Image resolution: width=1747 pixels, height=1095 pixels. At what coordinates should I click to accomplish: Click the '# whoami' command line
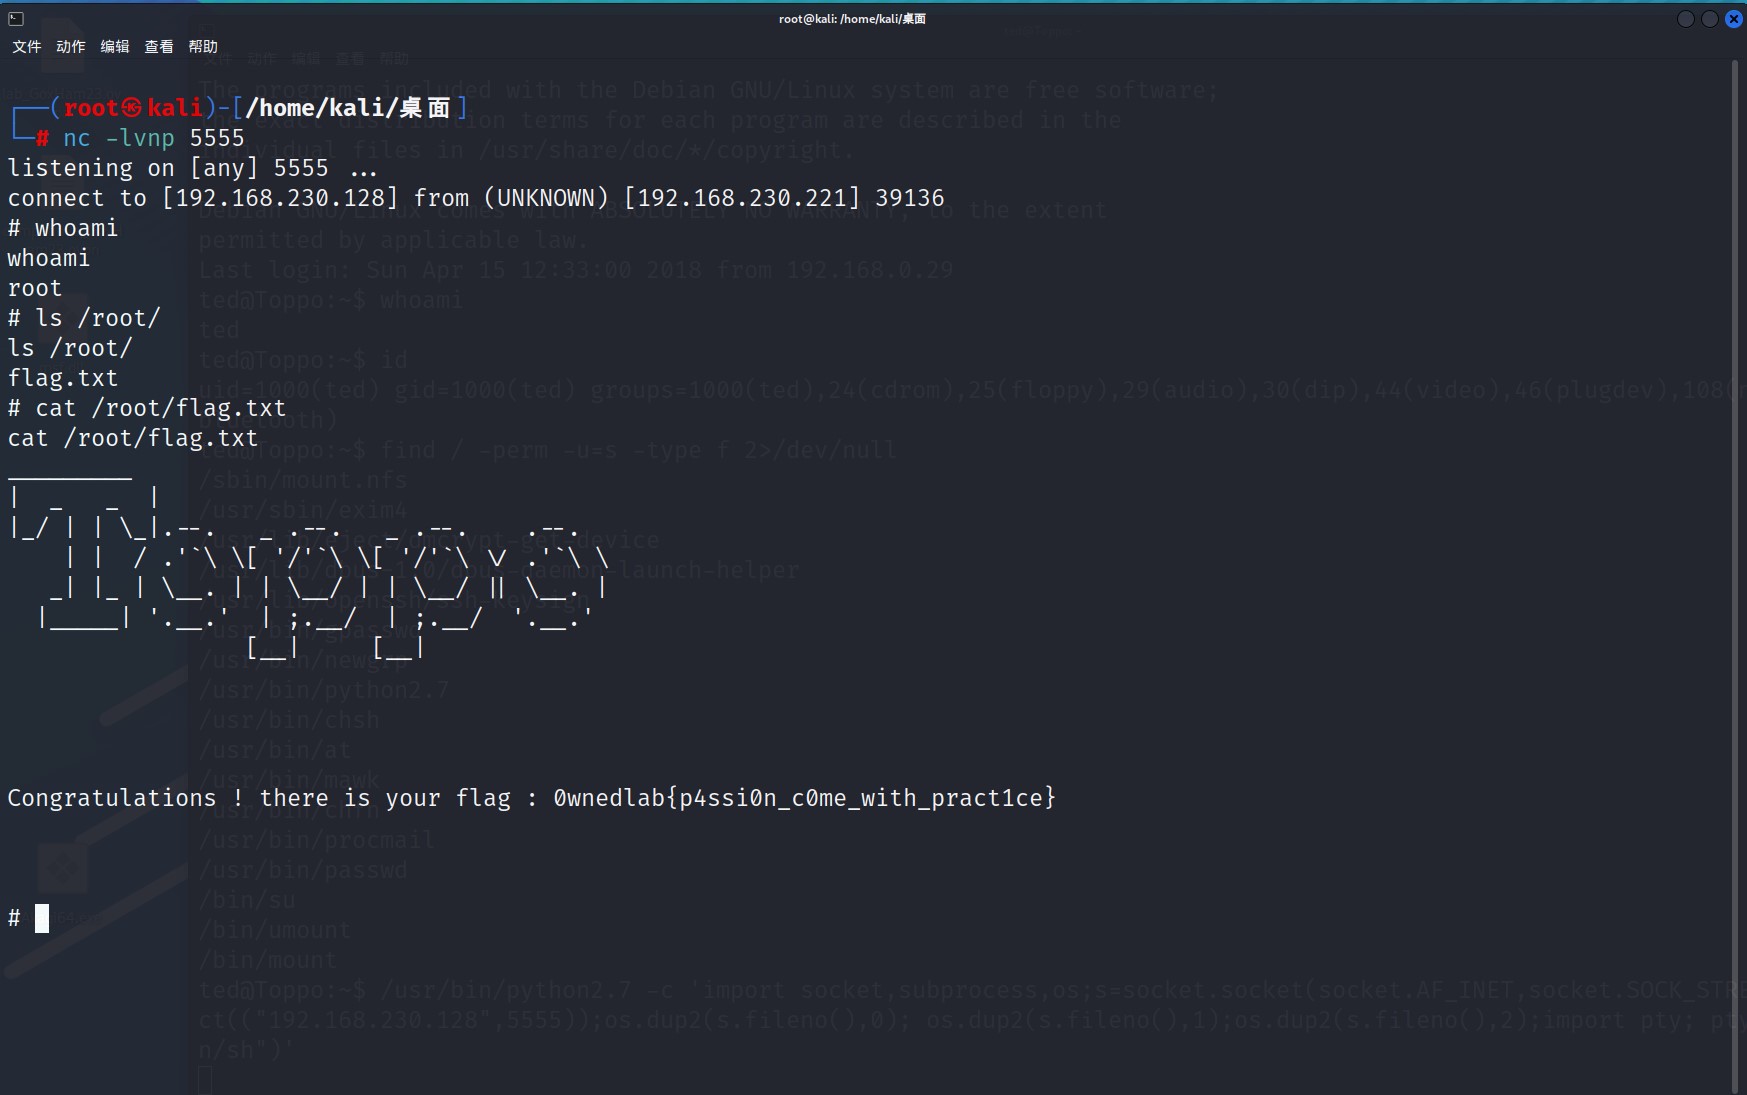(x=63, y=228)
